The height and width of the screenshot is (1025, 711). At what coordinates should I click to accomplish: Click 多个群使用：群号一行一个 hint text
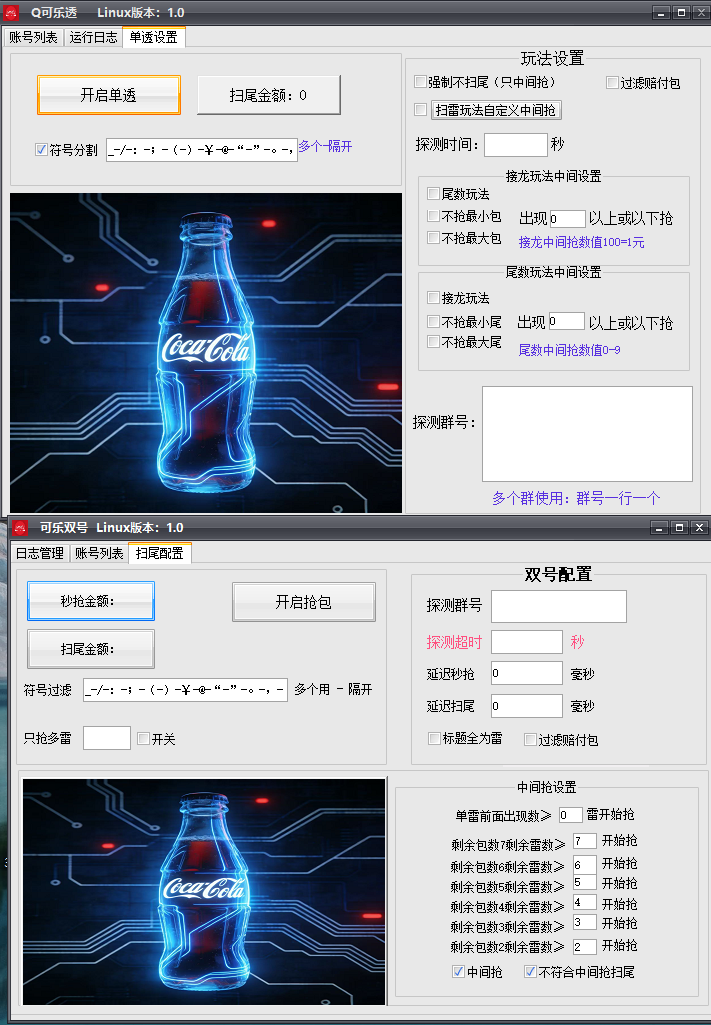pos(576,498)
